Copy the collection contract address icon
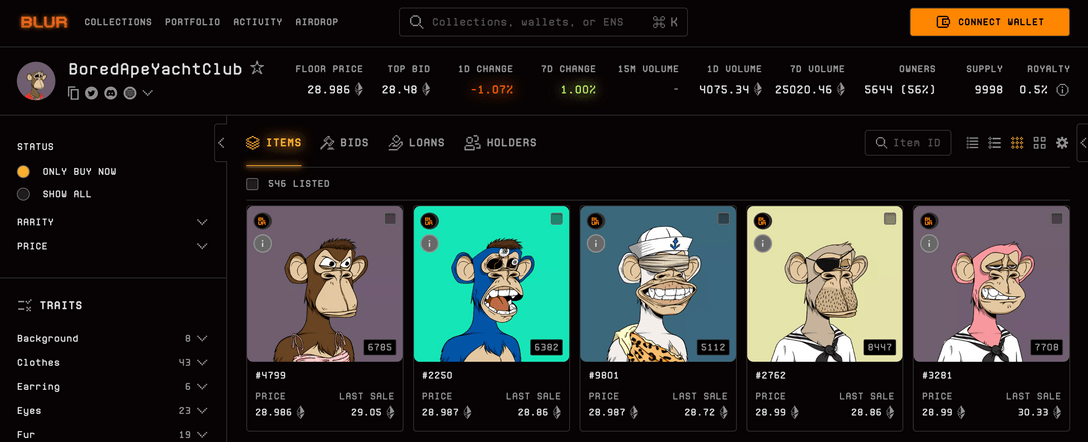The height and width of the screenshot is (442, 1088). 73,93
